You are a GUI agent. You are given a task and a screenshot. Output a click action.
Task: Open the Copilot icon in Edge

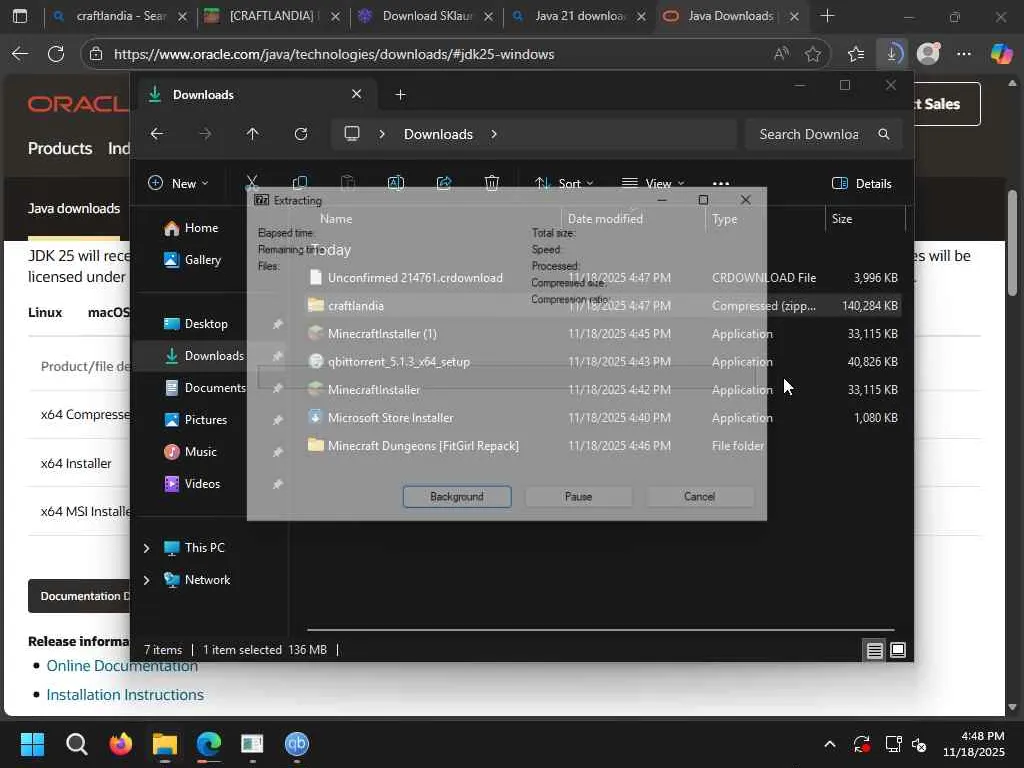pyautogui.click(x=1001, y=54)
